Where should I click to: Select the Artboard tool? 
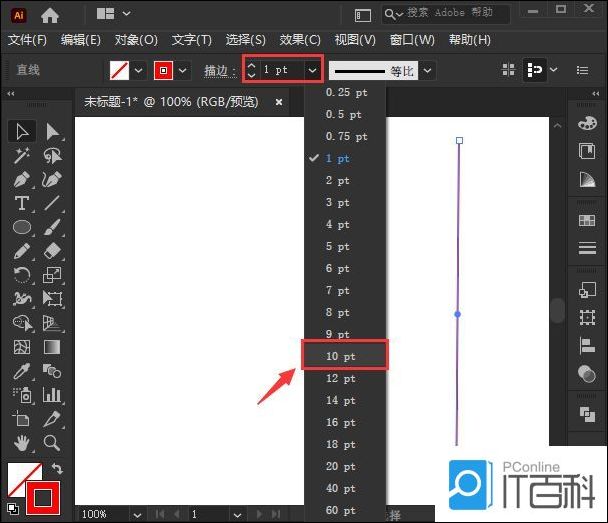(x=22, y=419)
